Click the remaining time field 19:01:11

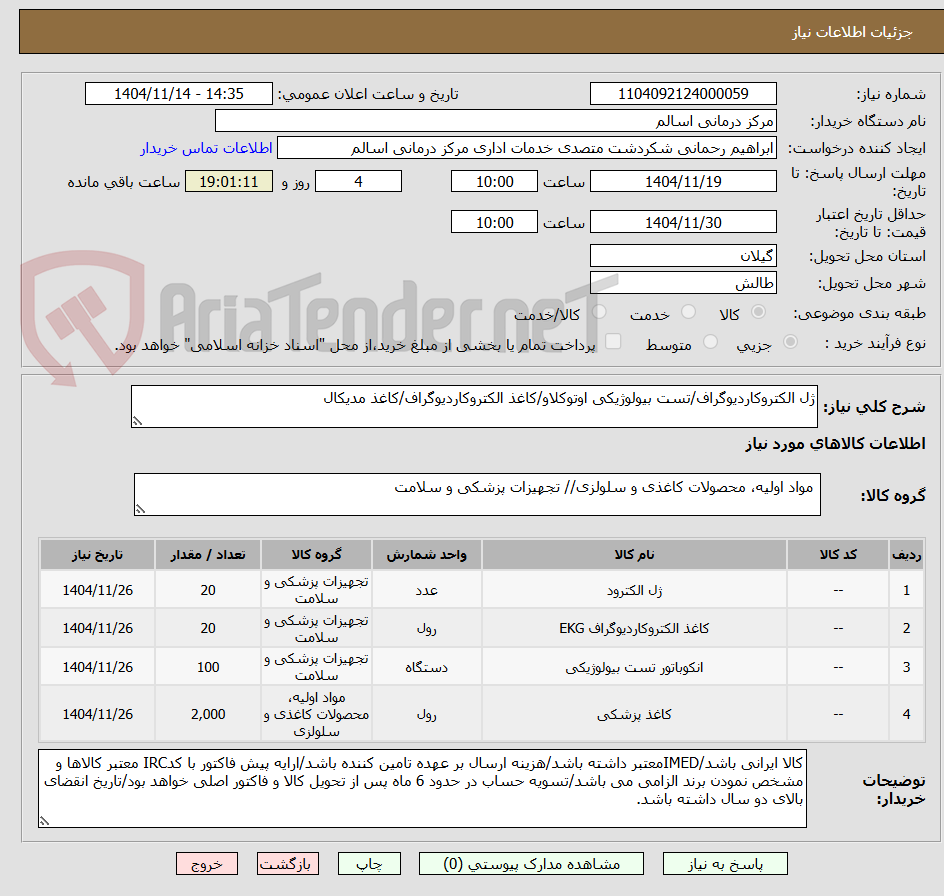229,181
